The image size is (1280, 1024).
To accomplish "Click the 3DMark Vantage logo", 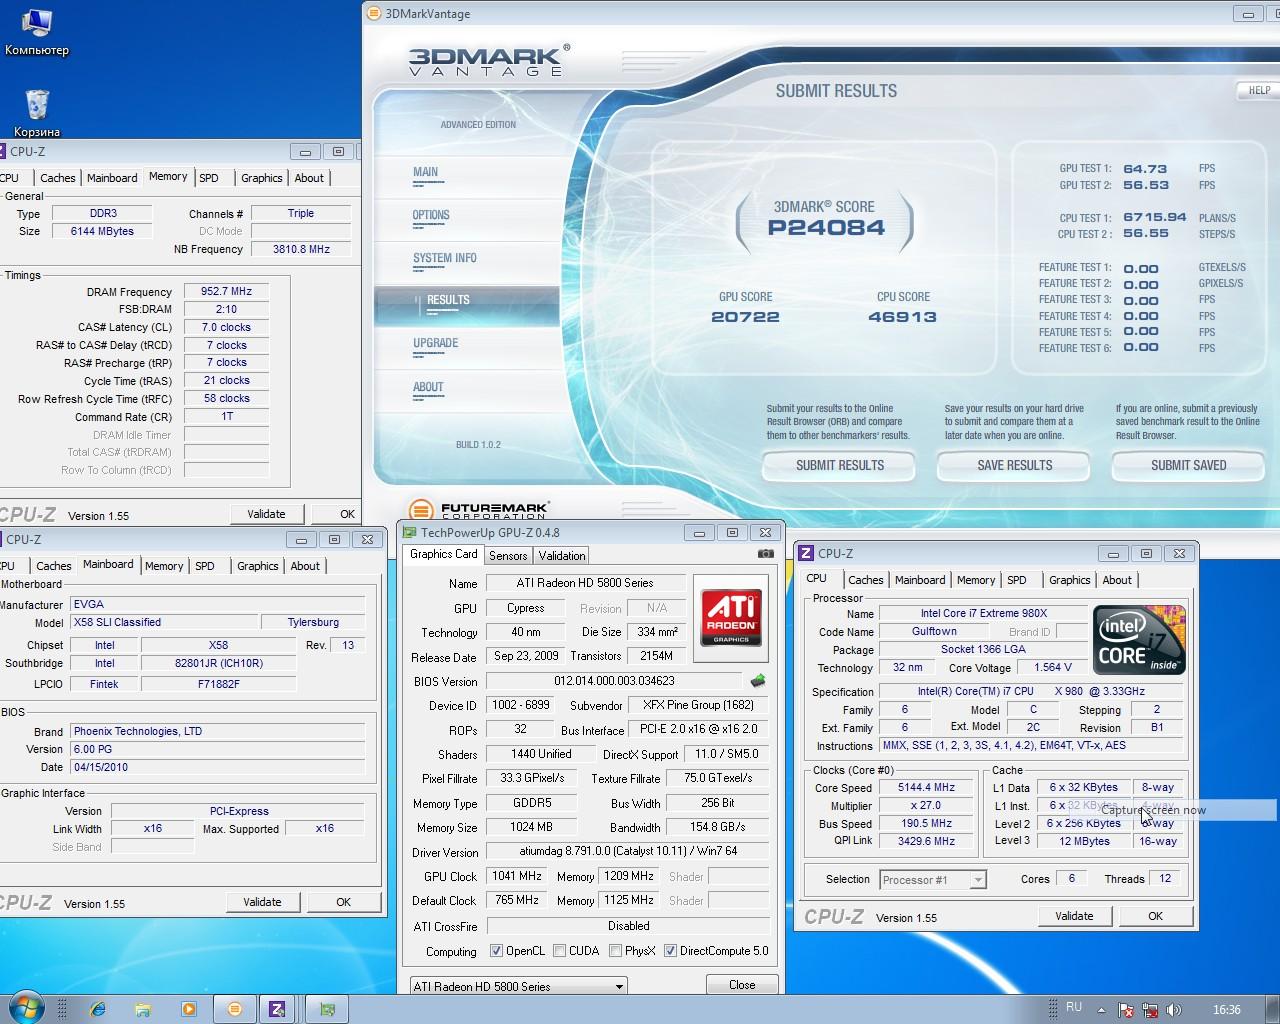I will (489, 60).
